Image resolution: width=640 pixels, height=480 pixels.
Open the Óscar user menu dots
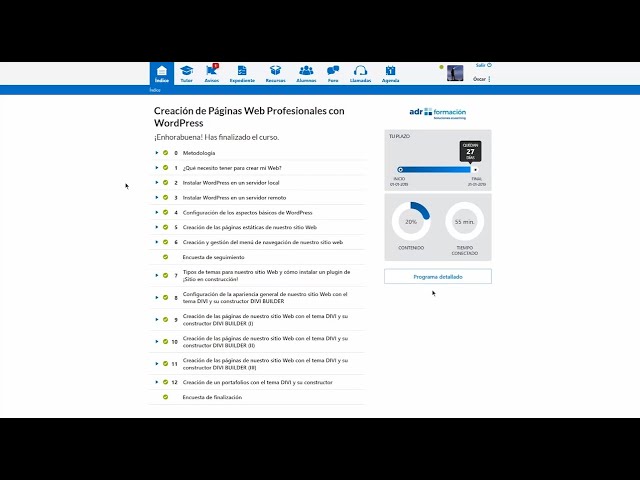(489, 79)
